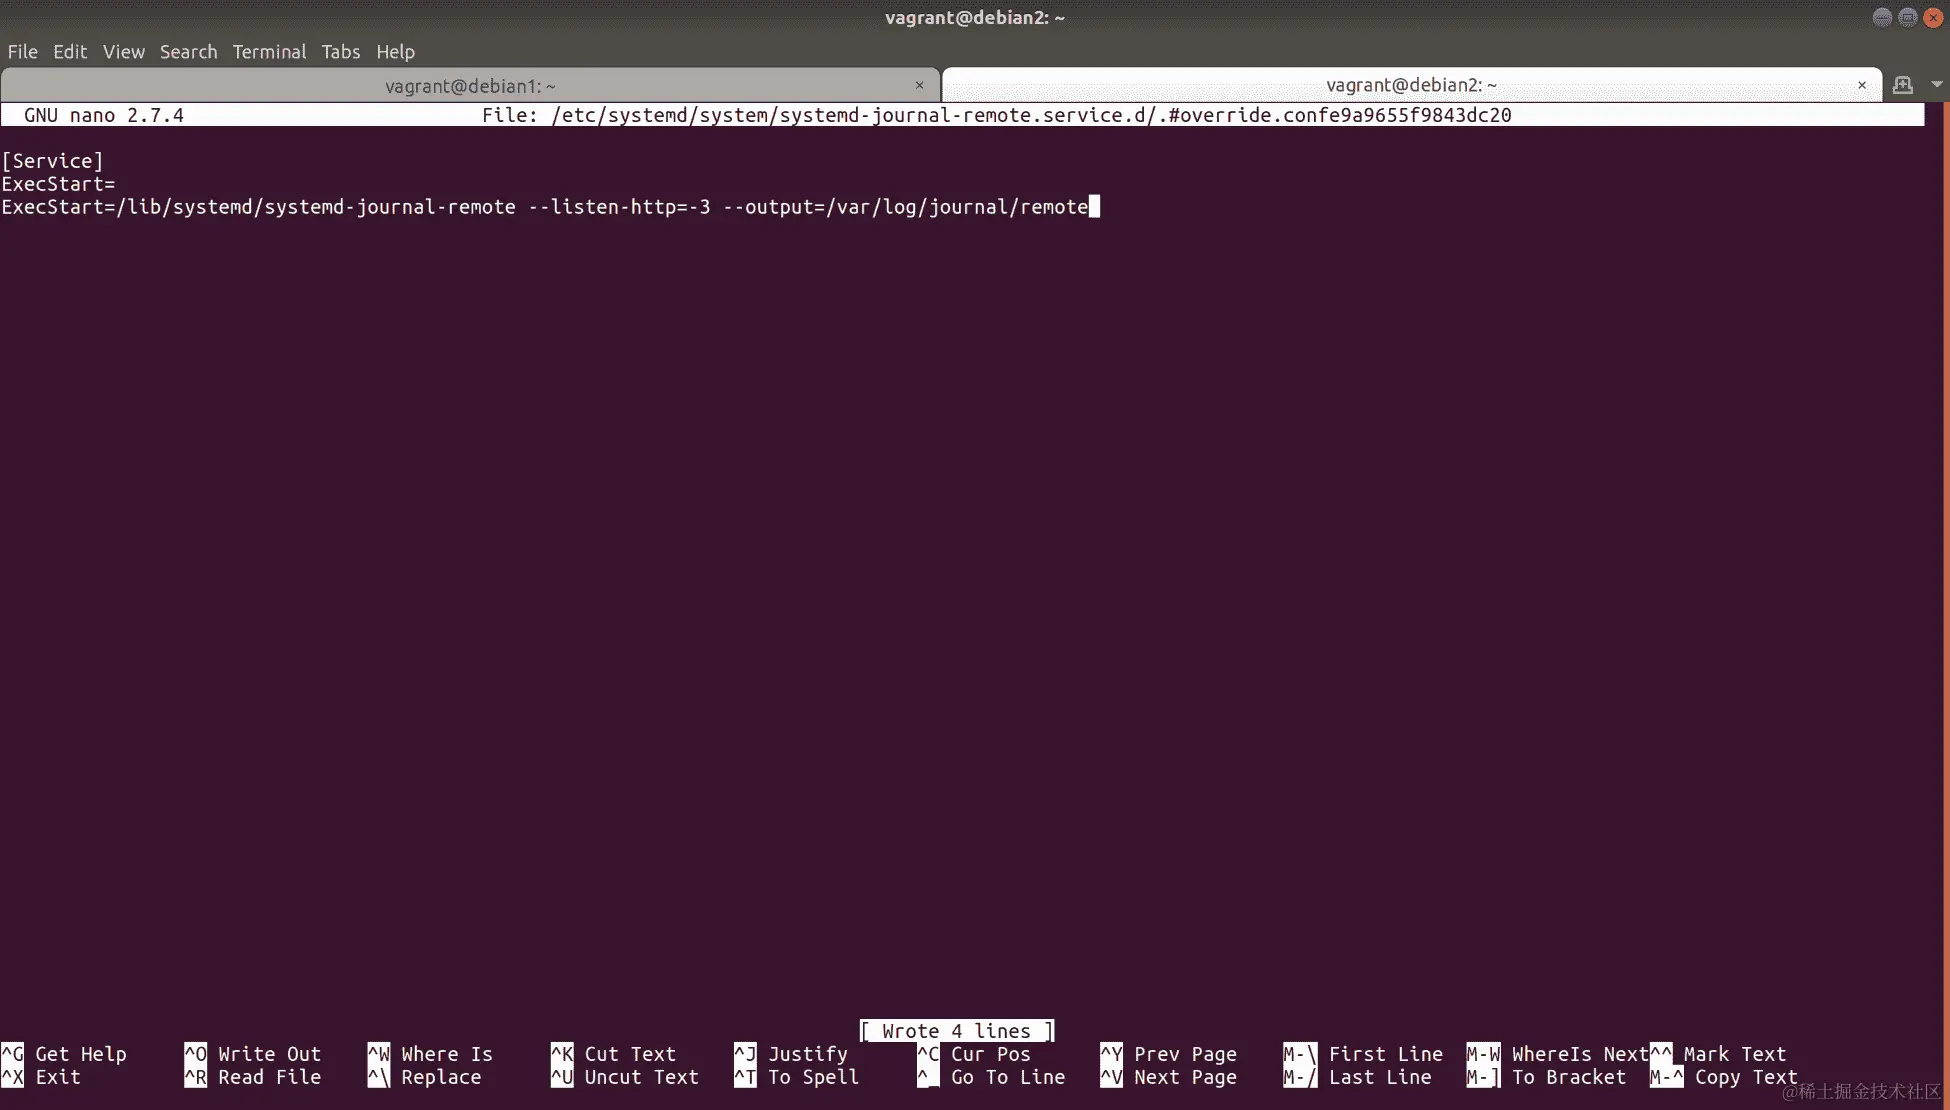Viewport: 1950px width, 1110px height.
Task: Open the File menu
Action: tap(22, 52)
